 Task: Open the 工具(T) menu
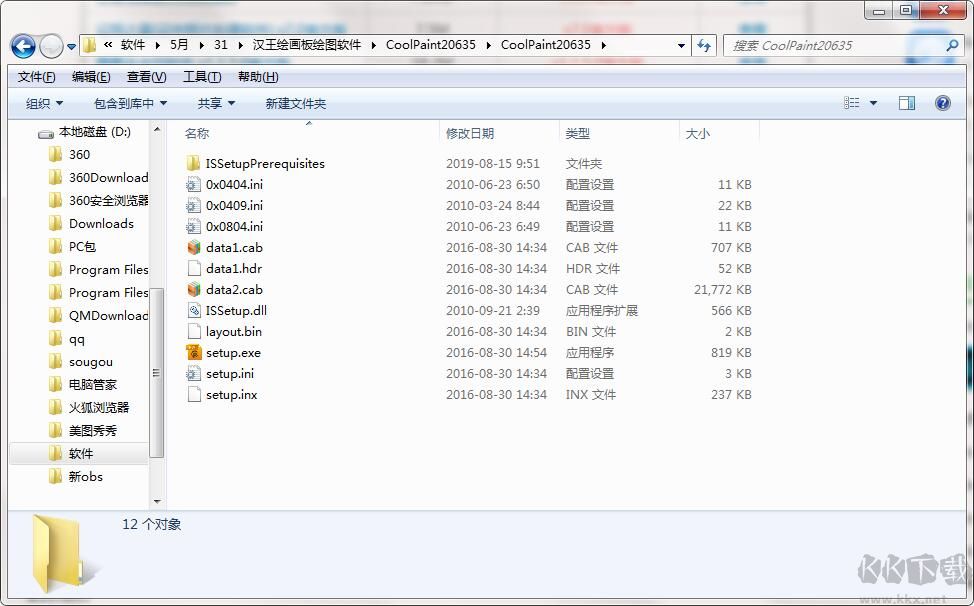pyautogui.click(x=202, y=76)
